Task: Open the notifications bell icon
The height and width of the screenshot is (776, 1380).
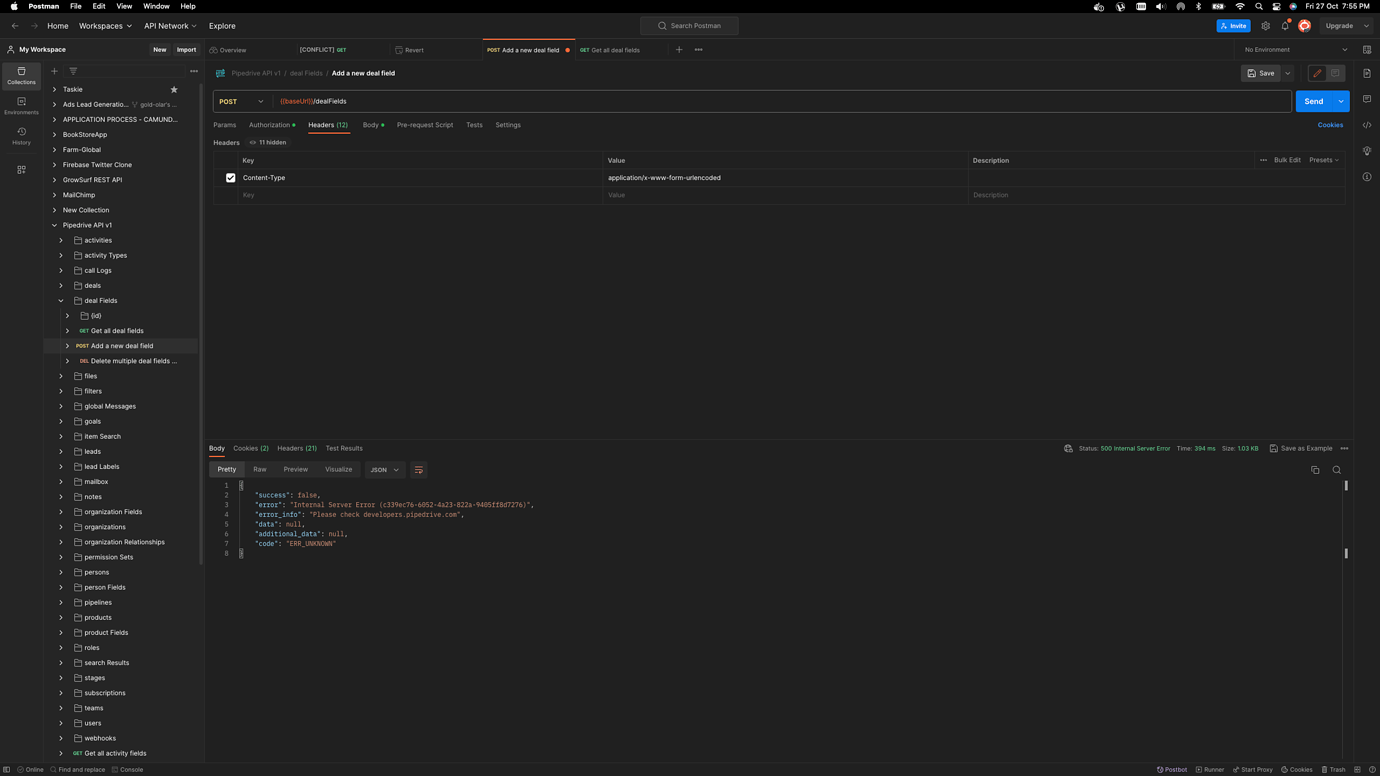Action: click(1285, 26)
